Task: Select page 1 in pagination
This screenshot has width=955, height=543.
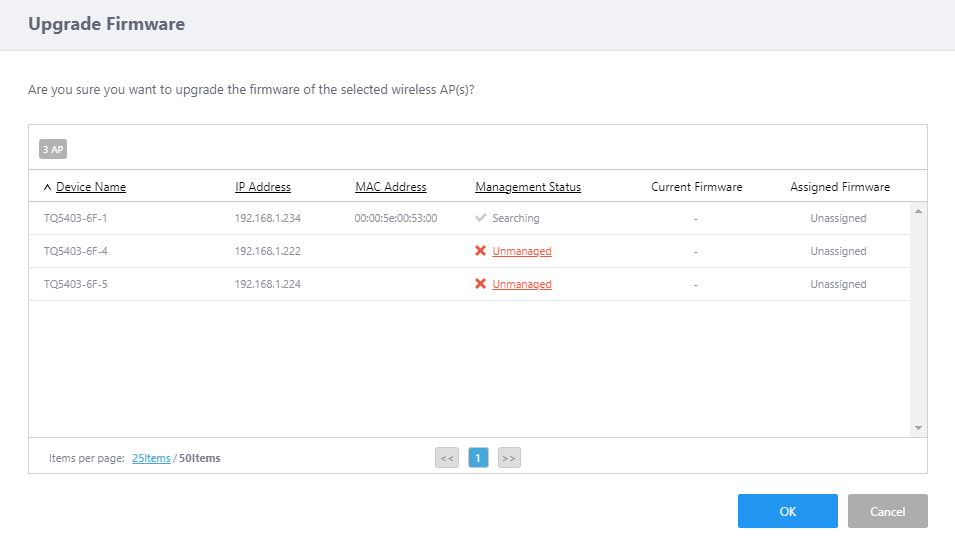Action: point(478,458)
